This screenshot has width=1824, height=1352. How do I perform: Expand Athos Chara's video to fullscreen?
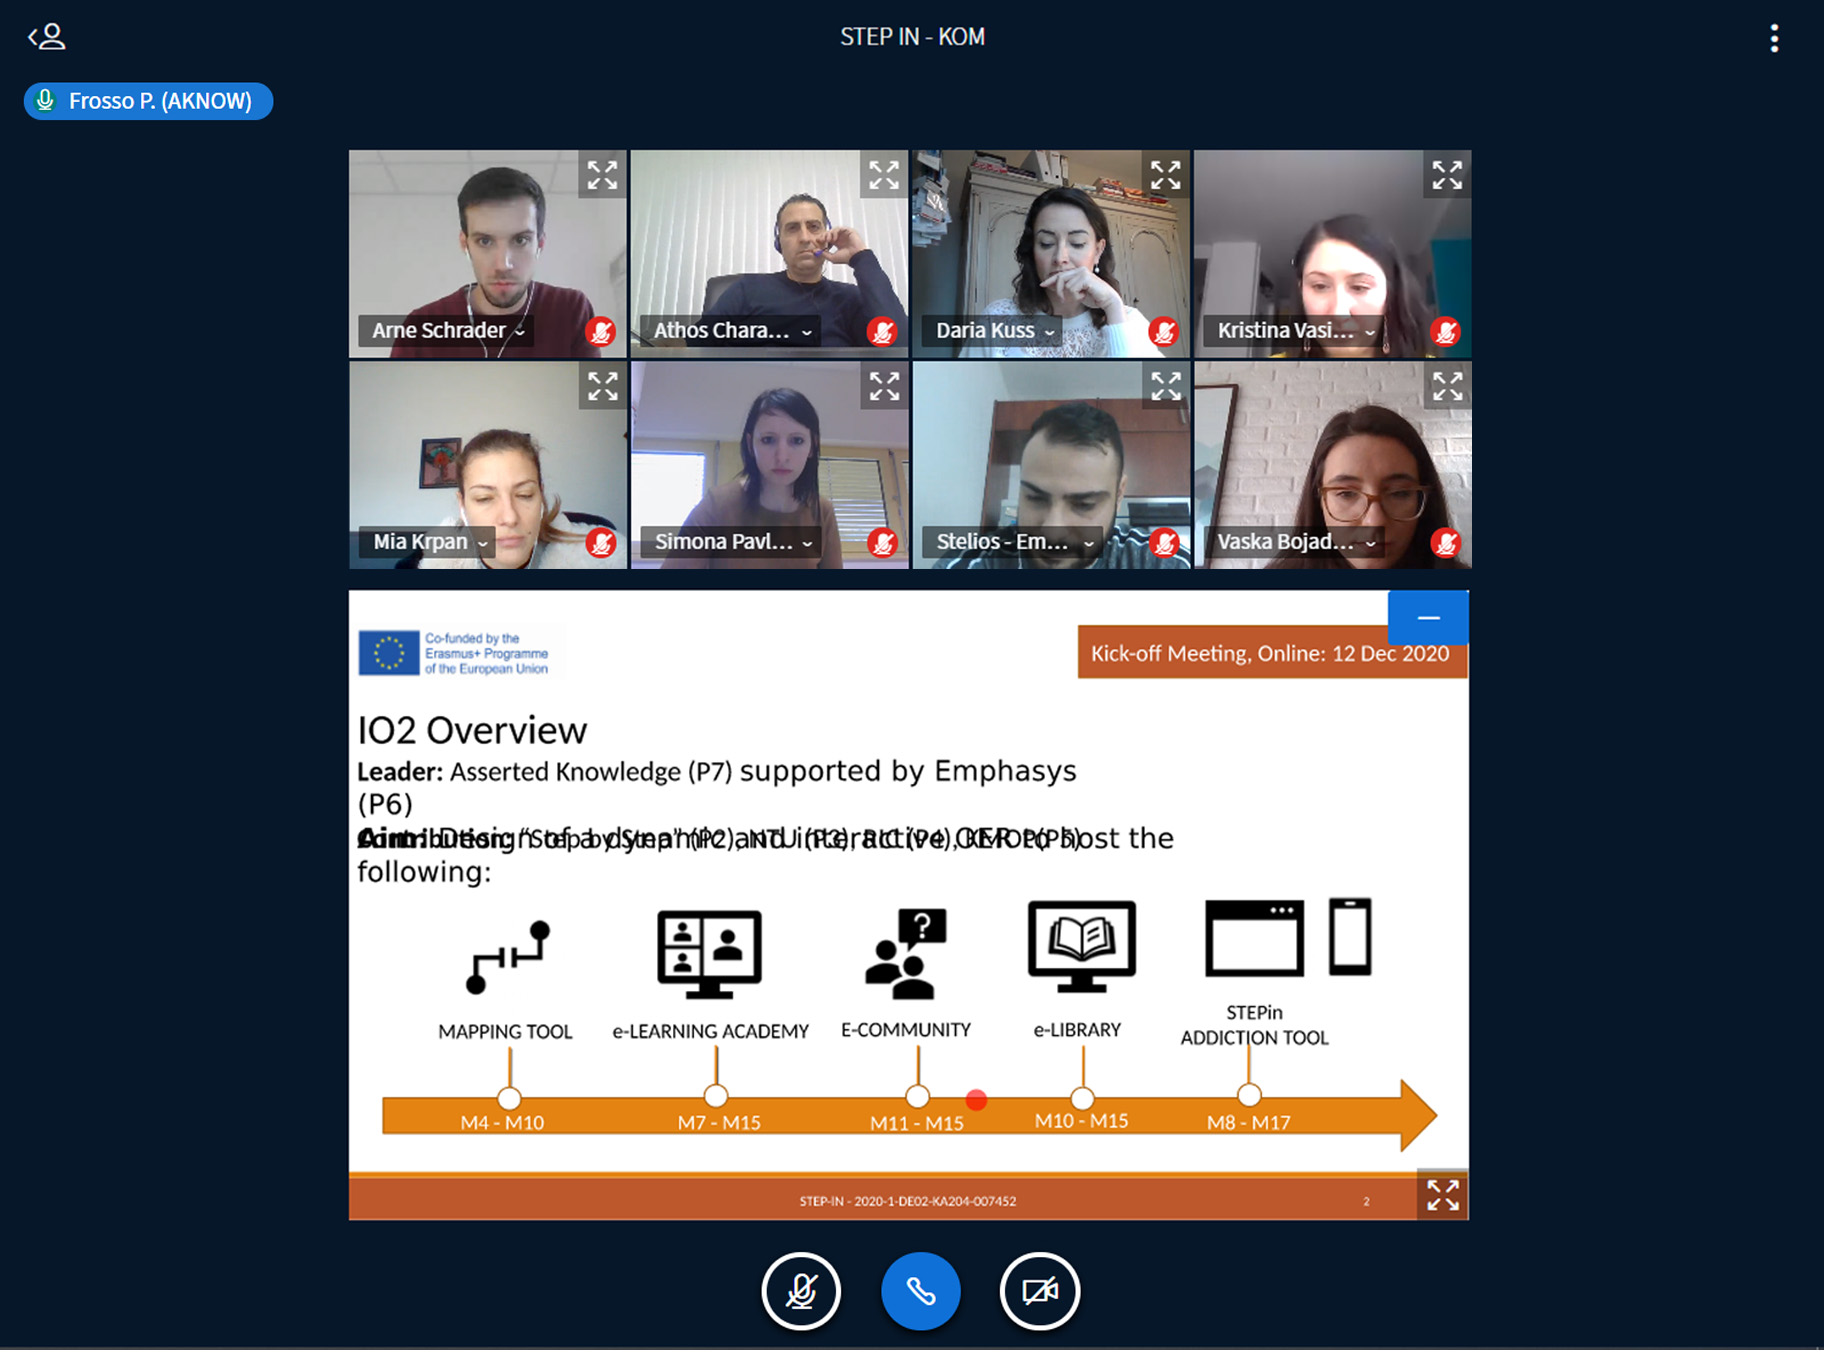pyautogui.click(x=884, y=175)
